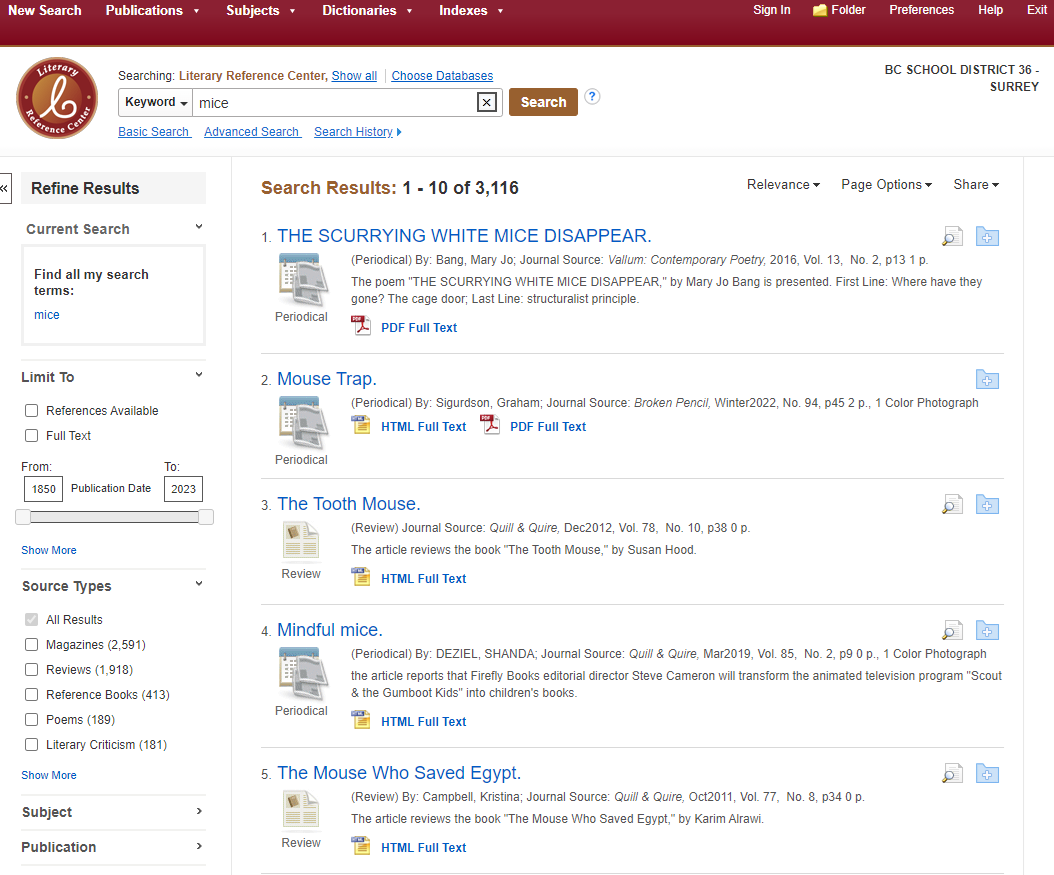Add Scurrying White Mice result to folder
This screenshot has height=875, width=1054.
(x=987, y=237)
